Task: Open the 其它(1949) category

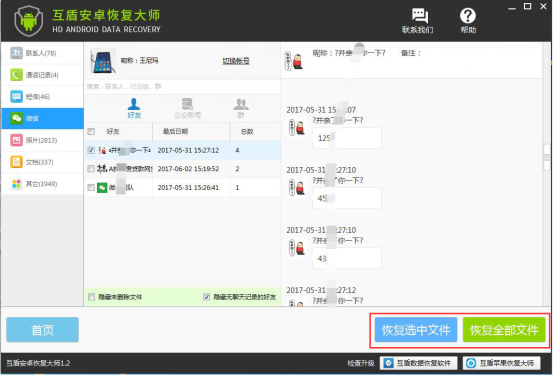Action: tap(42, 184)
